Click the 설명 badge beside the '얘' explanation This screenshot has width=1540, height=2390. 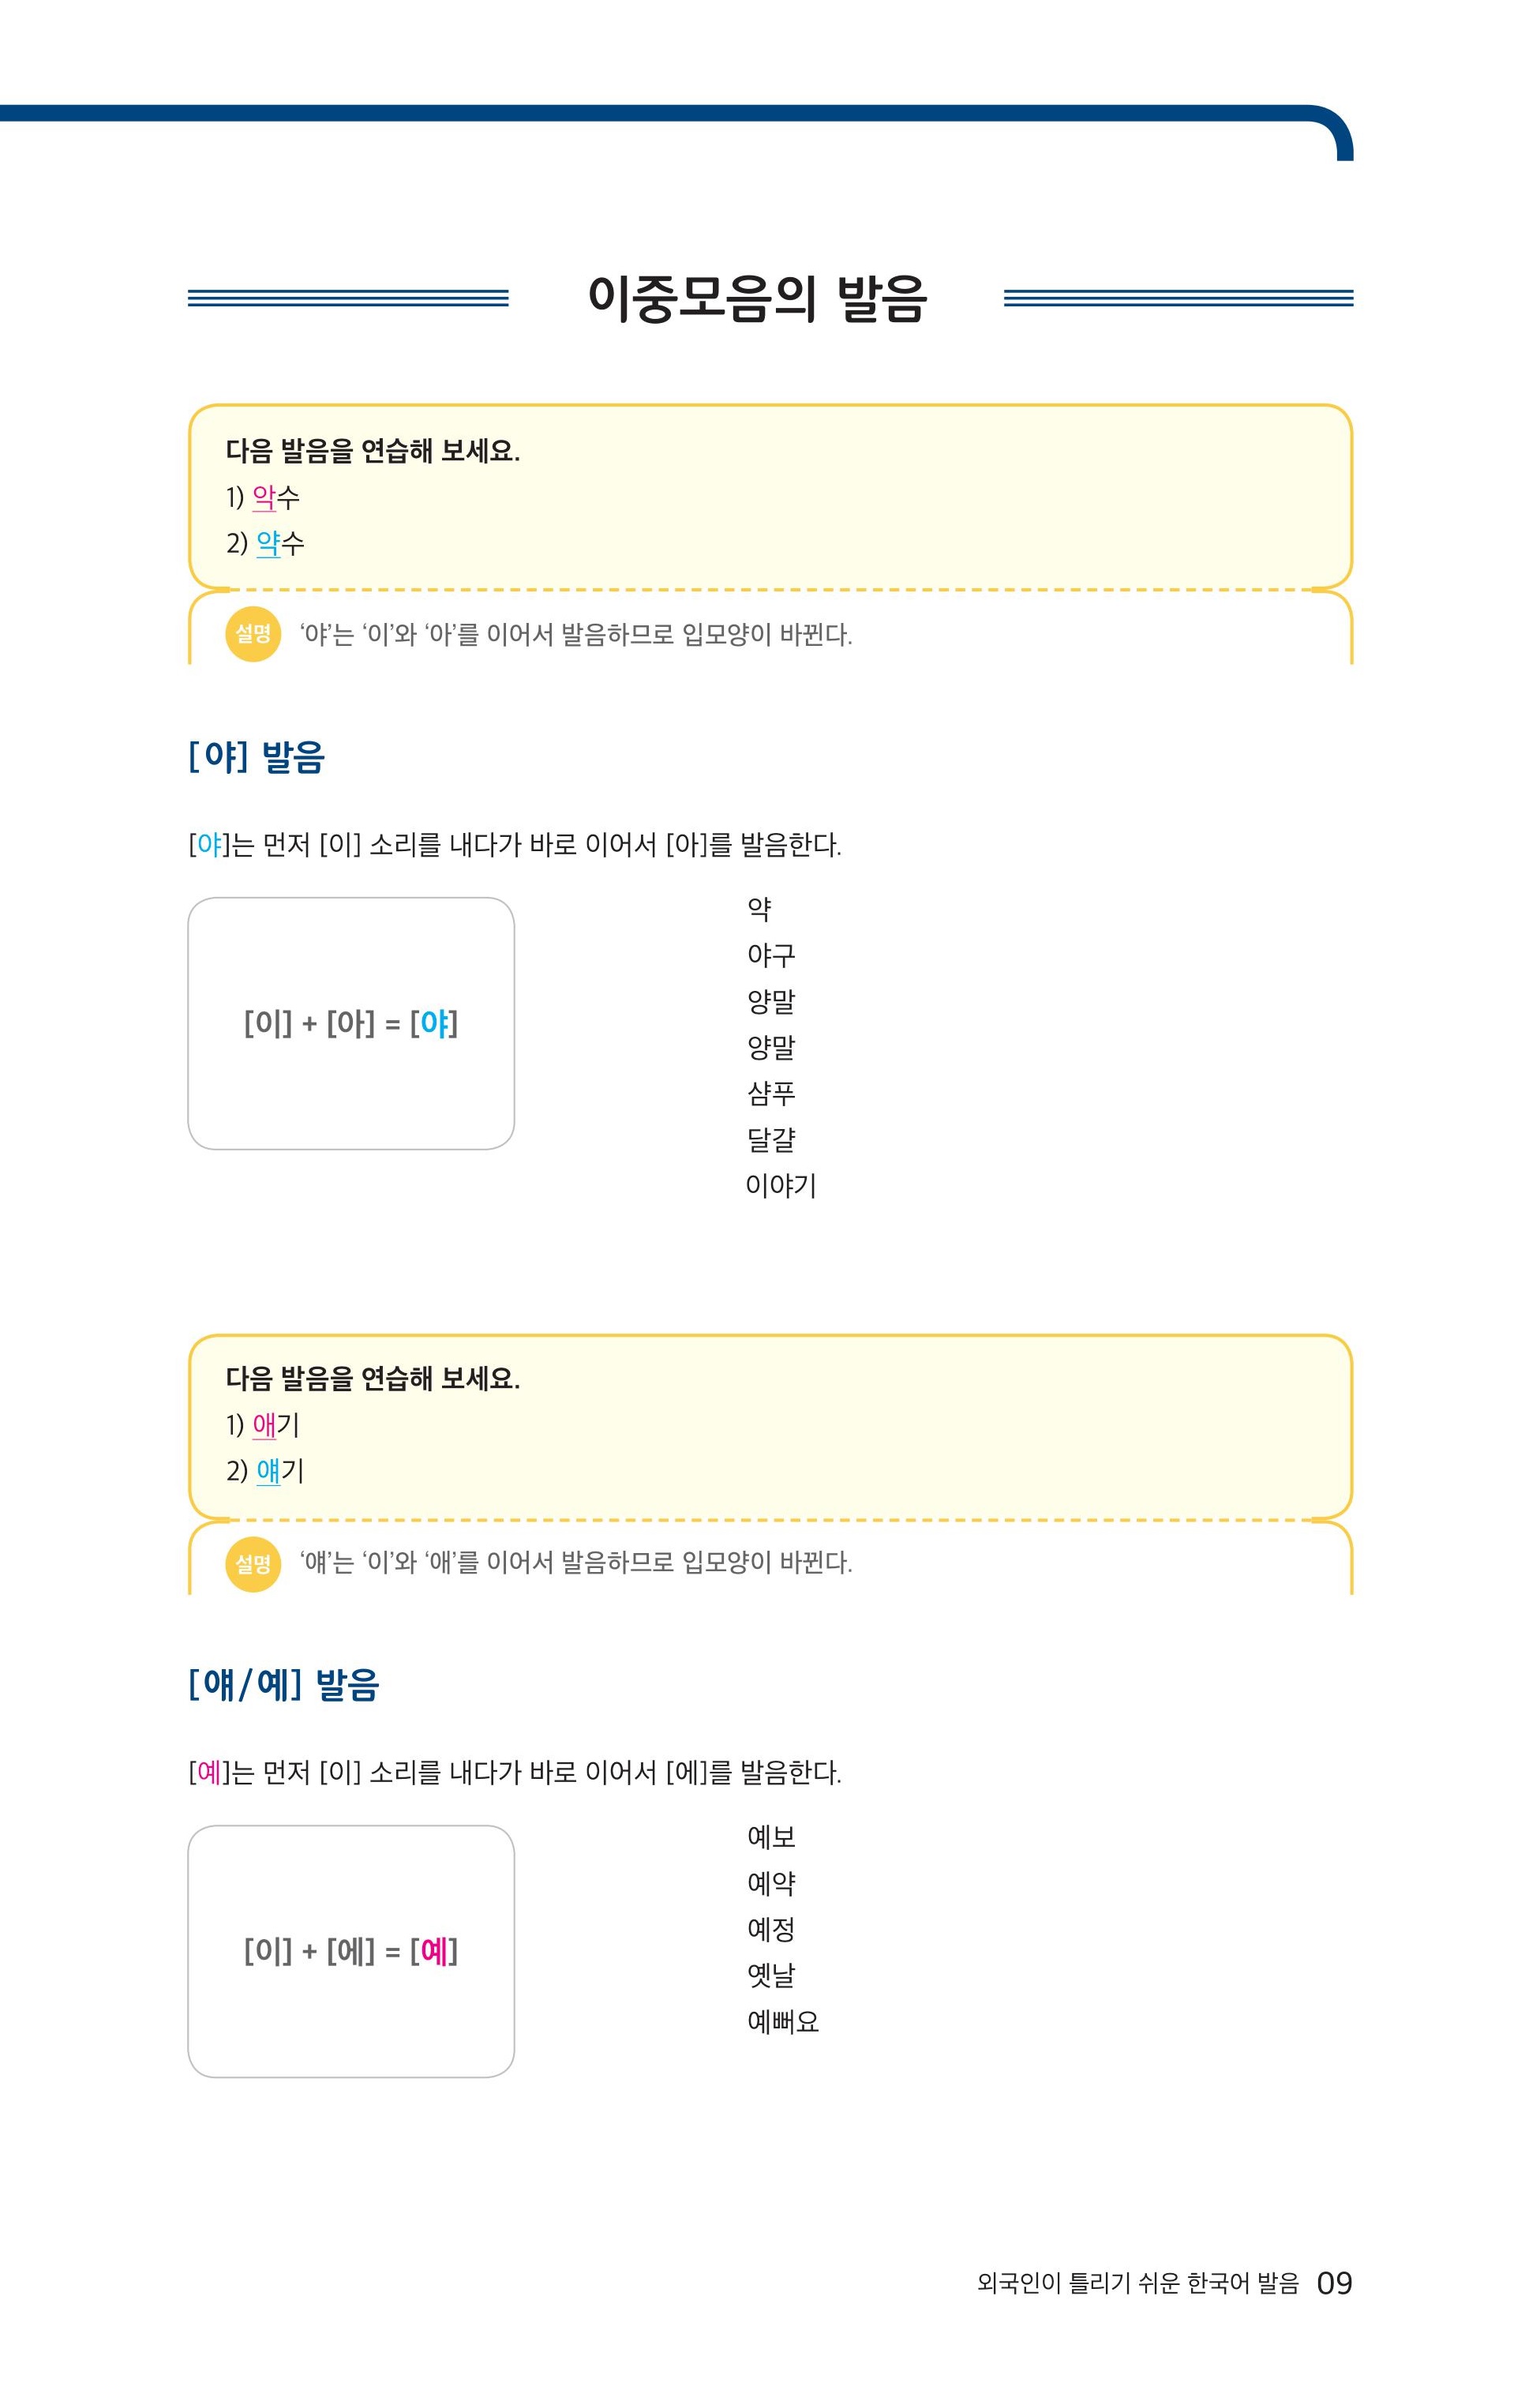(253, 1563)
